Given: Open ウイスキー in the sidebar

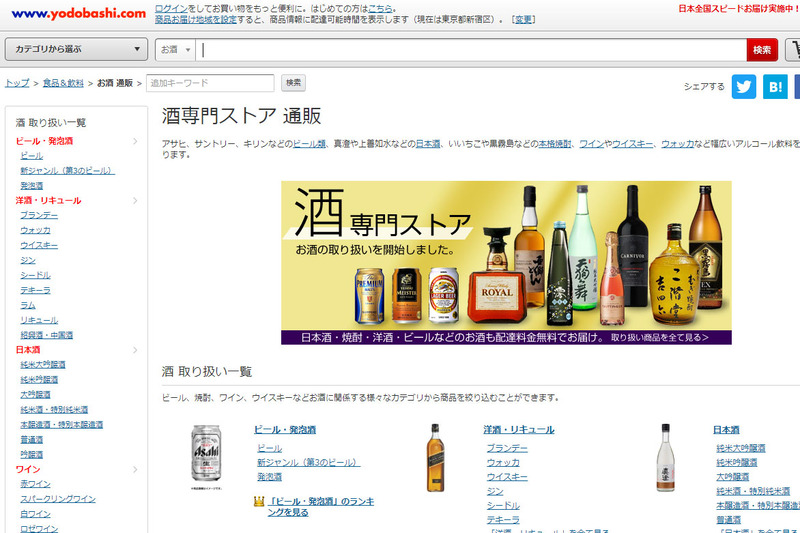Looking at the screenshot, I should (39, 245).
